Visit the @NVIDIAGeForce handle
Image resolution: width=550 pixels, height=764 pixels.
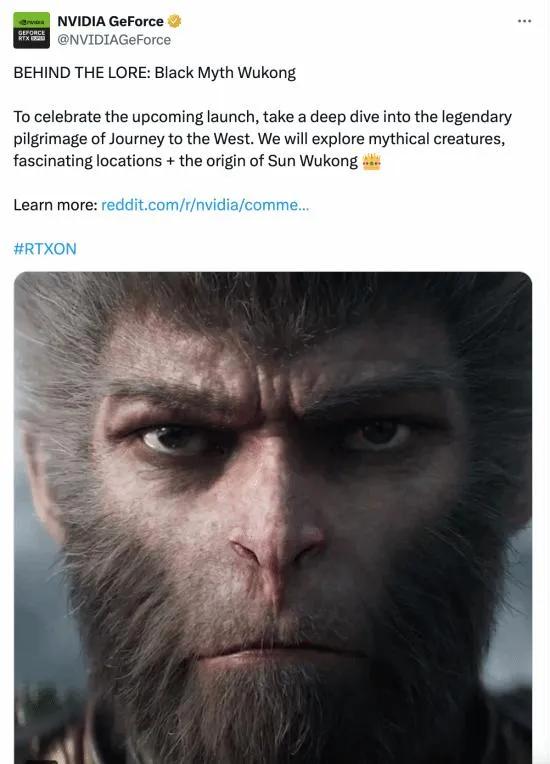click(114, 40)
